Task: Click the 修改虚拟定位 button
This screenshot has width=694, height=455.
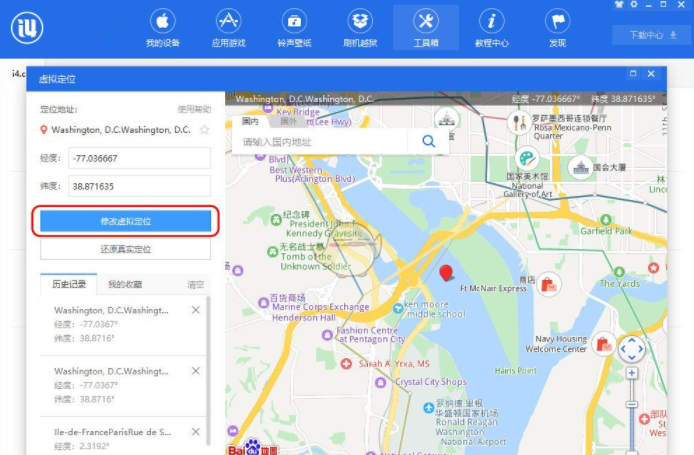Action: coord(126,221)
